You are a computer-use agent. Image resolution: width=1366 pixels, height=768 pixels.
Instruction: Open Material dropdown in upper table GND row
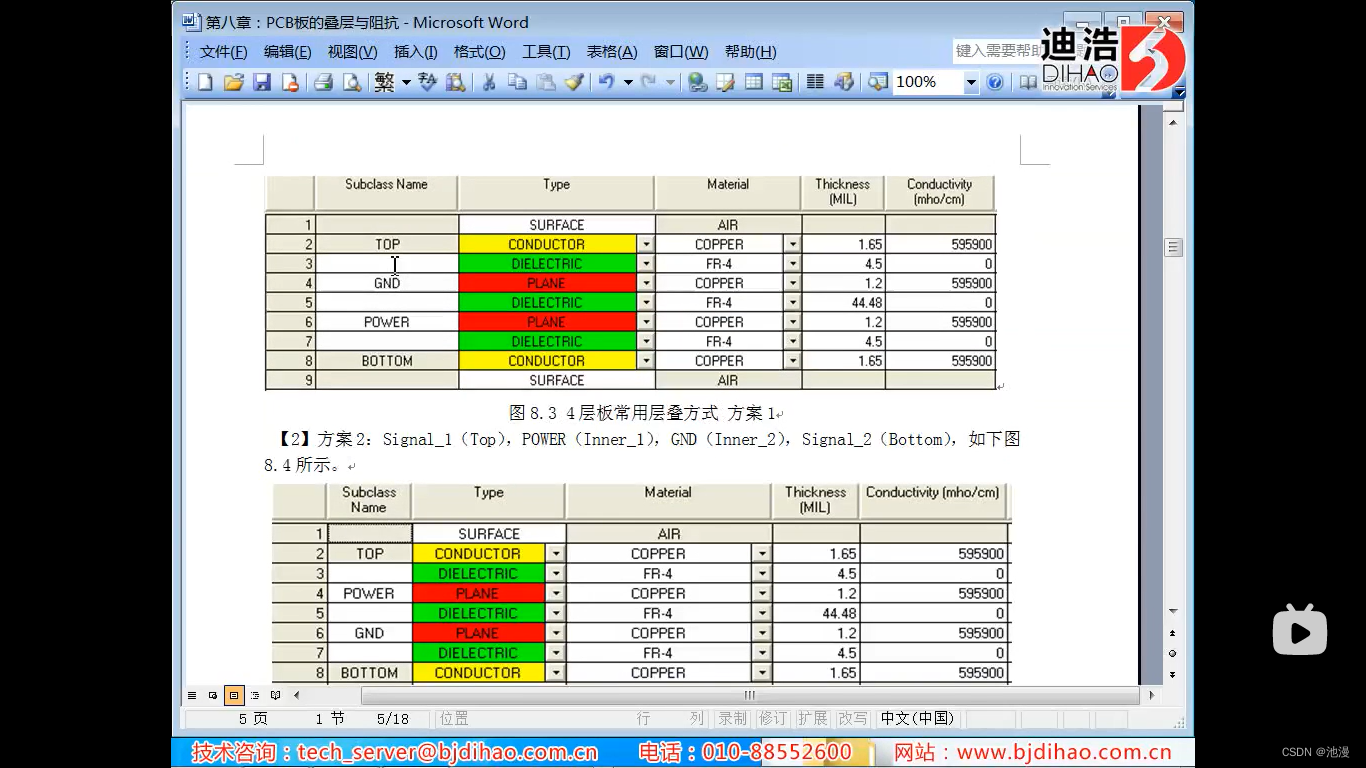click(793, 283)
